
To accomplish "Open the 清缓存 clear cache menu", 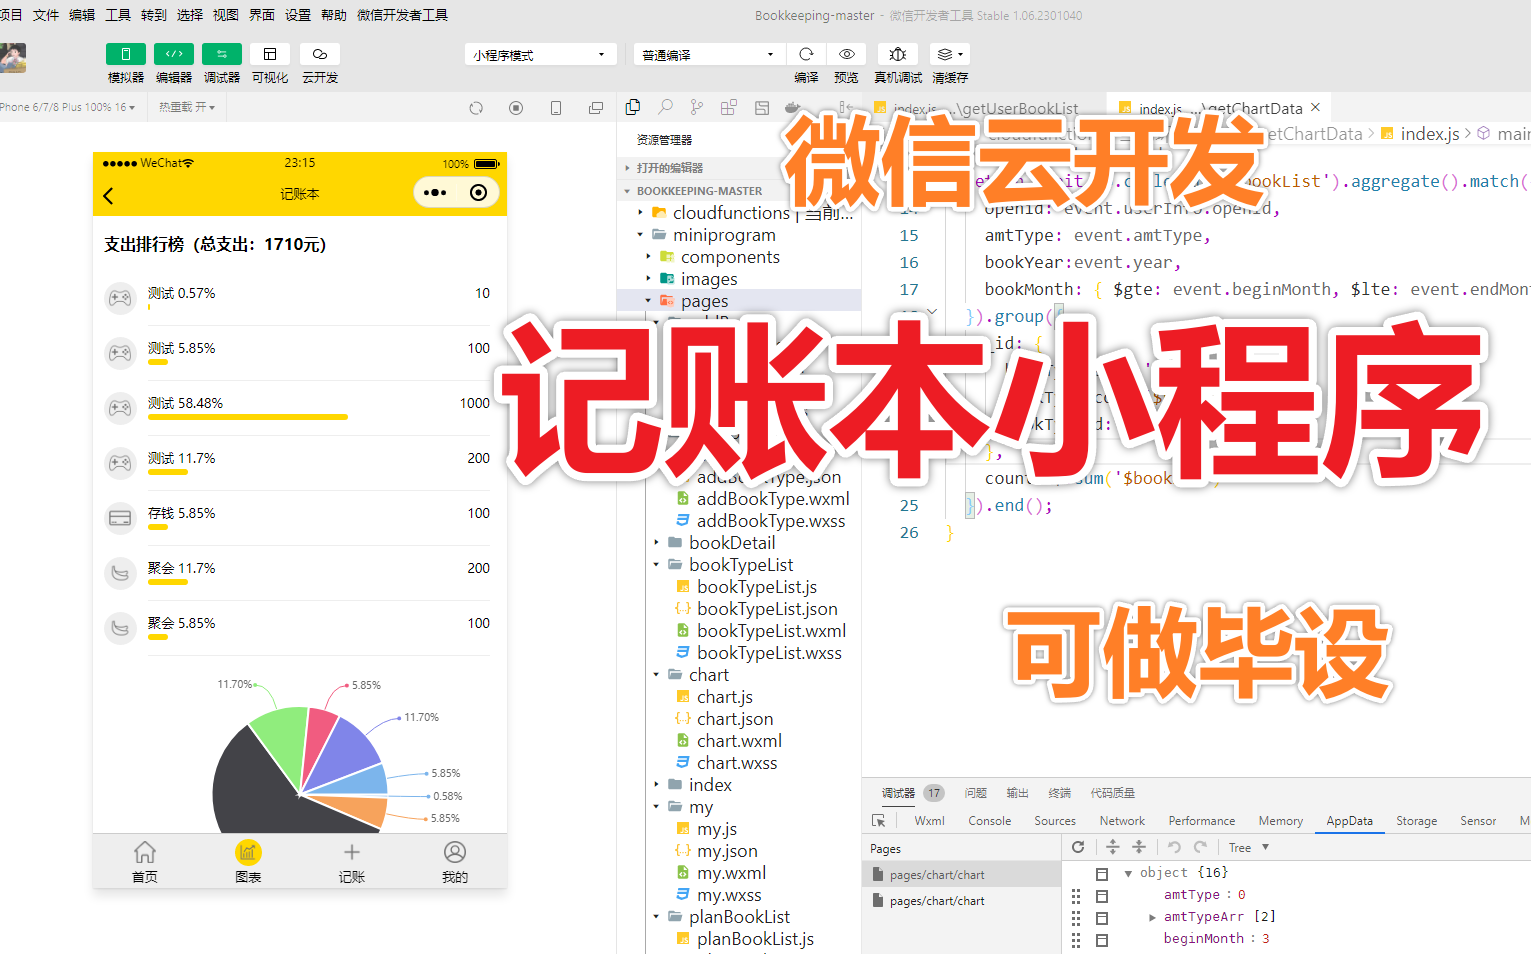I will [x=950, y=54].
